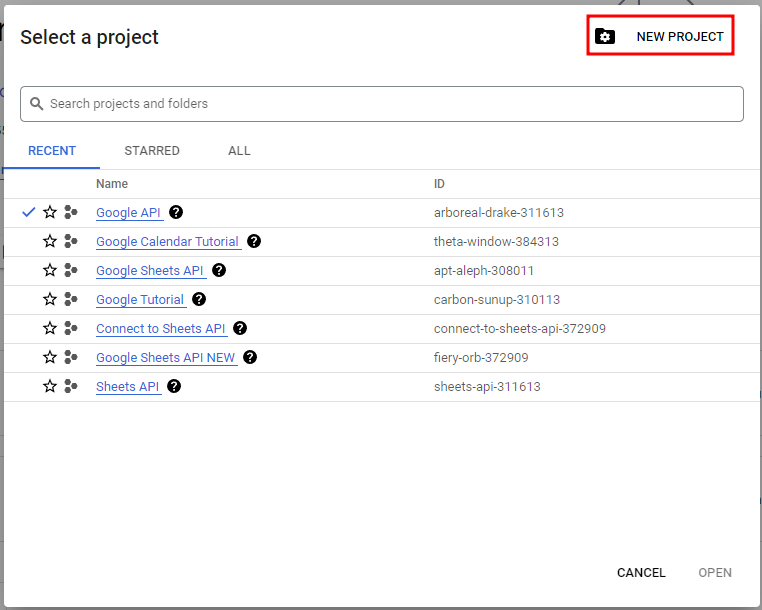This screenshot has width=762, height=610.
Task: Focus the Search projects and folders field
Action: [381, 104]
